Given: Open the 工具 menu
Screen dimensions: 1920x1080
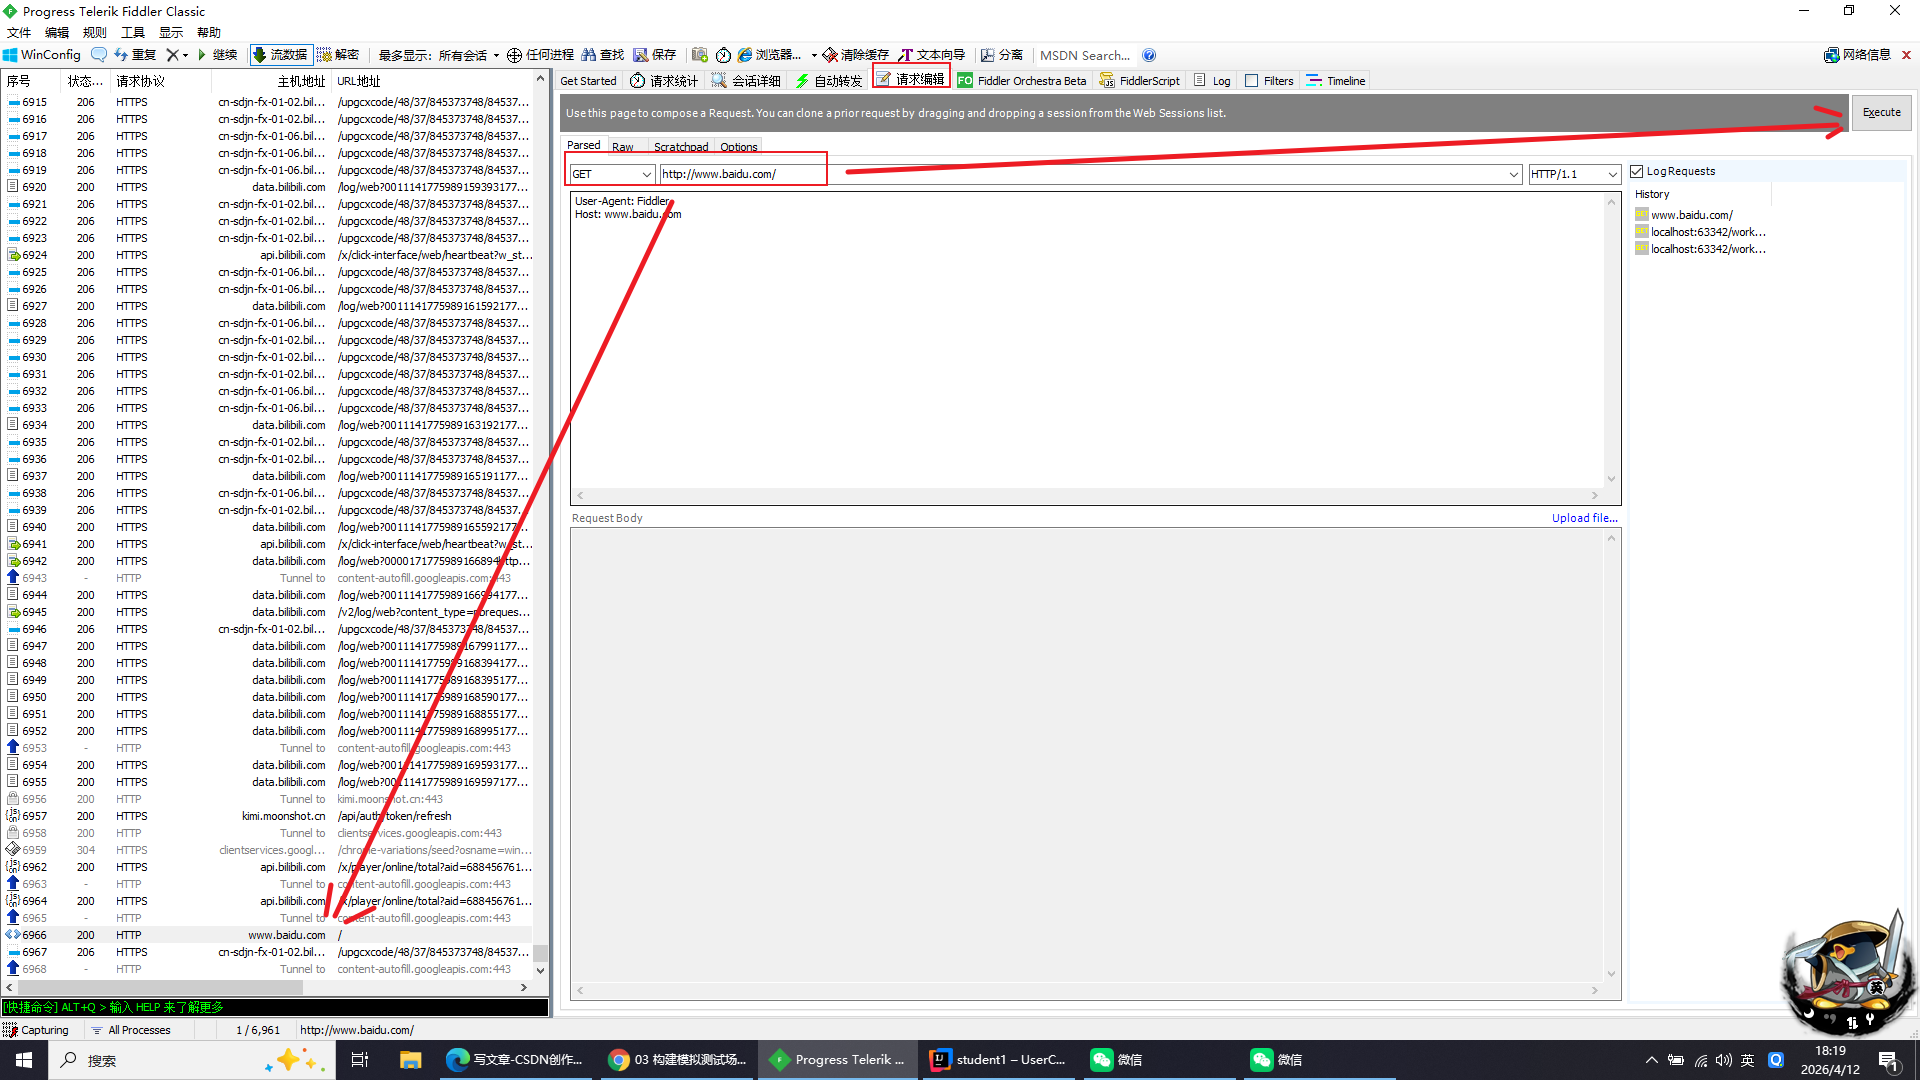Looking at the screenshot, I should [133, 33].
